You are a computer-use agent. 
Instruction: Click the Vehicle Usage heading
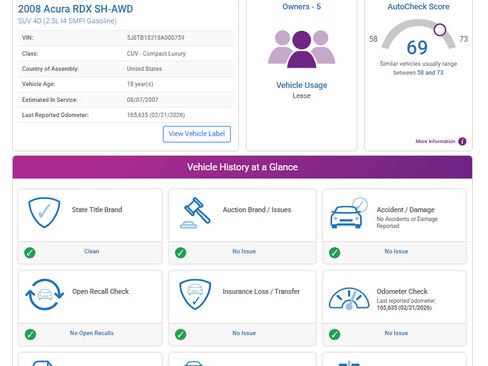click(x=302, y=85)
